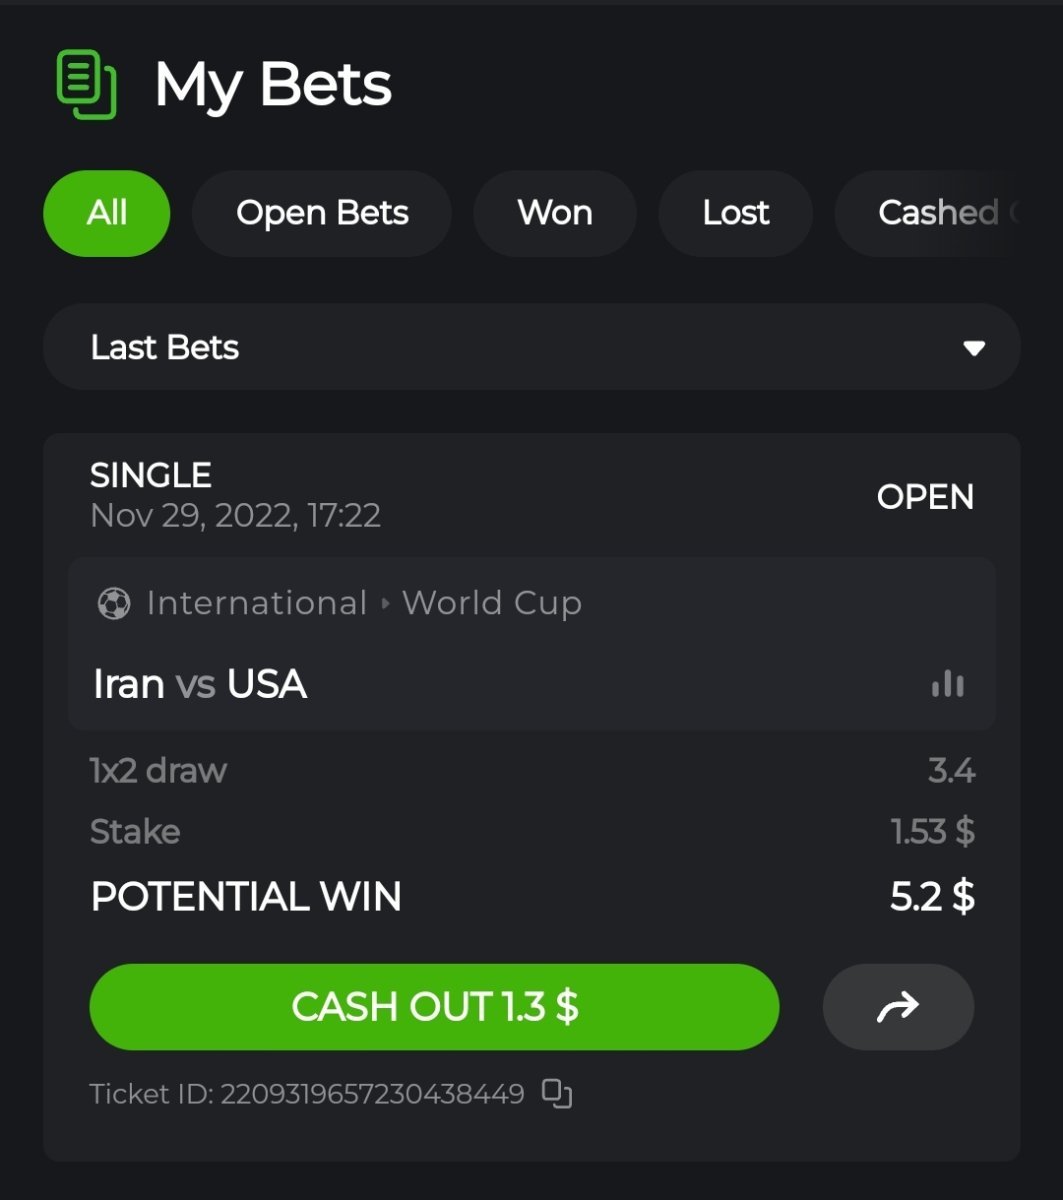Screen dimensions: 1063x1200
Task: Filter by Lost bets
Action: [736, 213]
